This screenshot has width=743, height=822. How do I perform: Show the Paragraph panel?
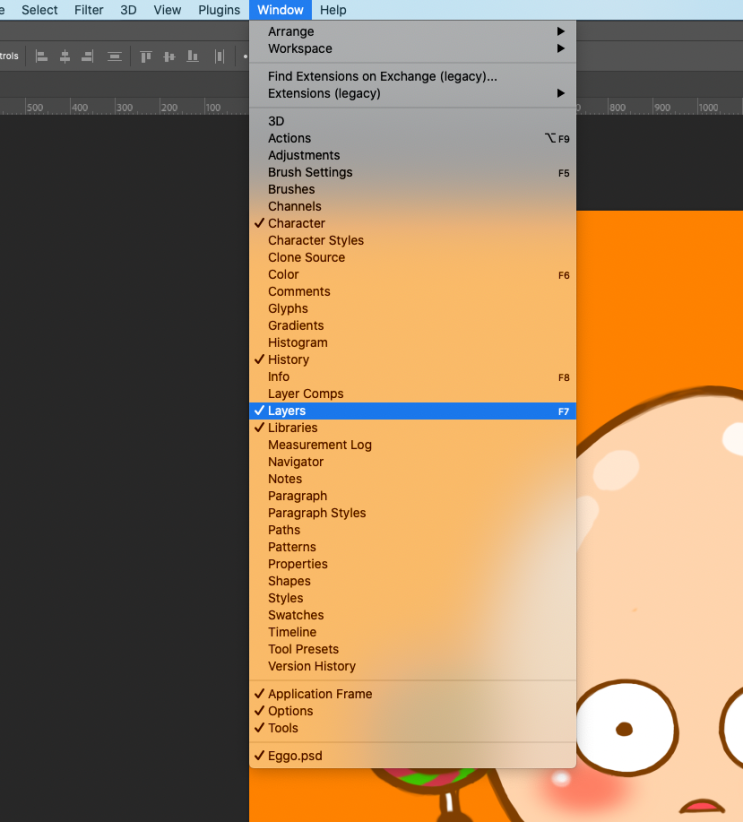(412, 496)
